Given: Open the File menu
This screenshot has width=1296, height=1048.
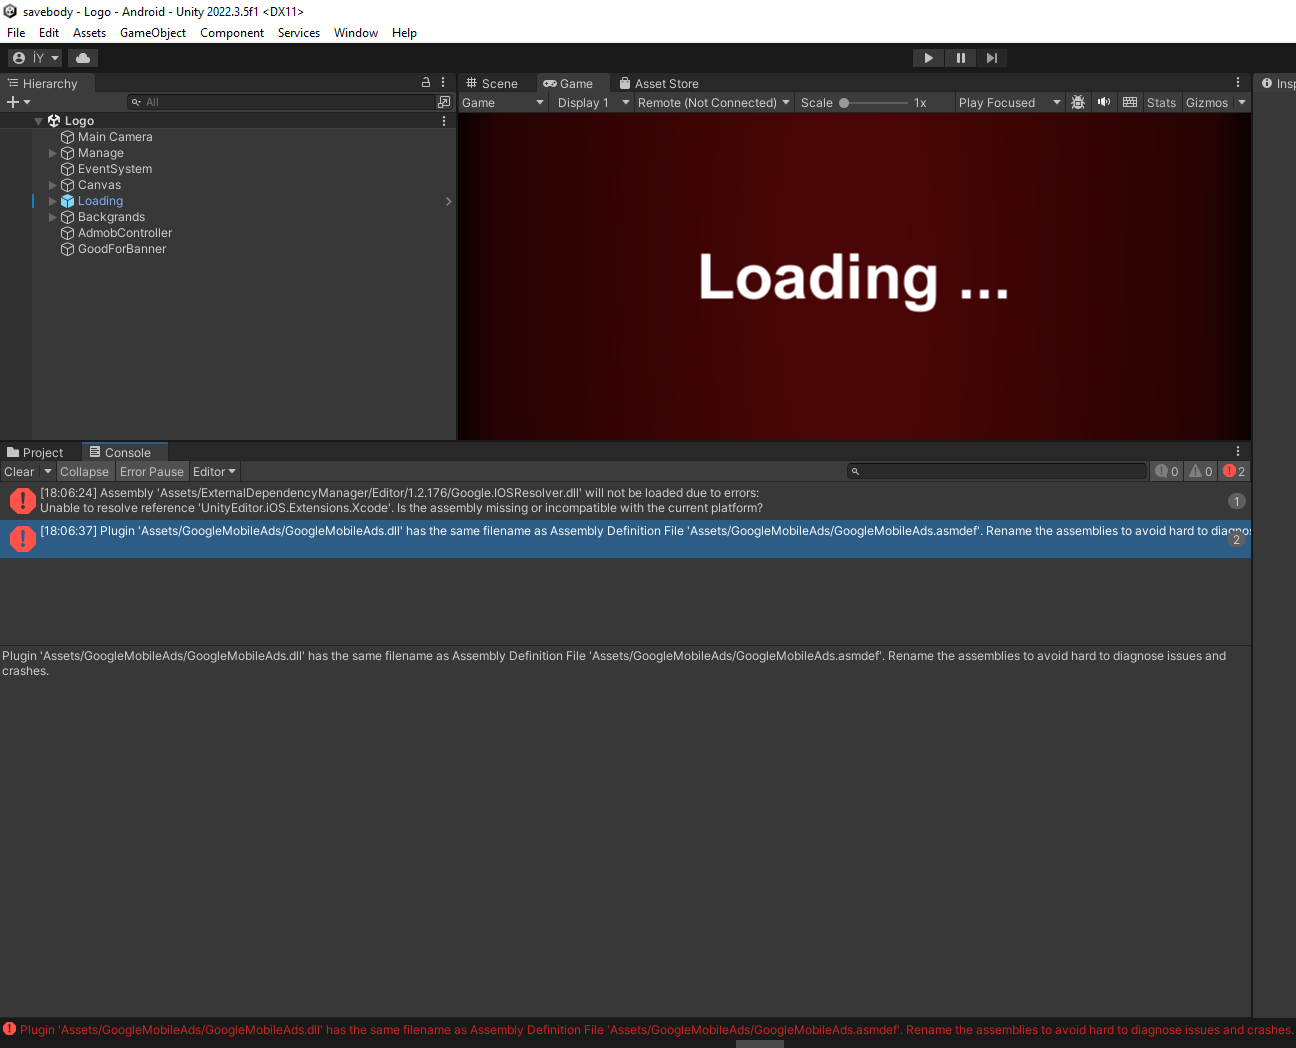Looking at the screenshot, I should [16, 33].
